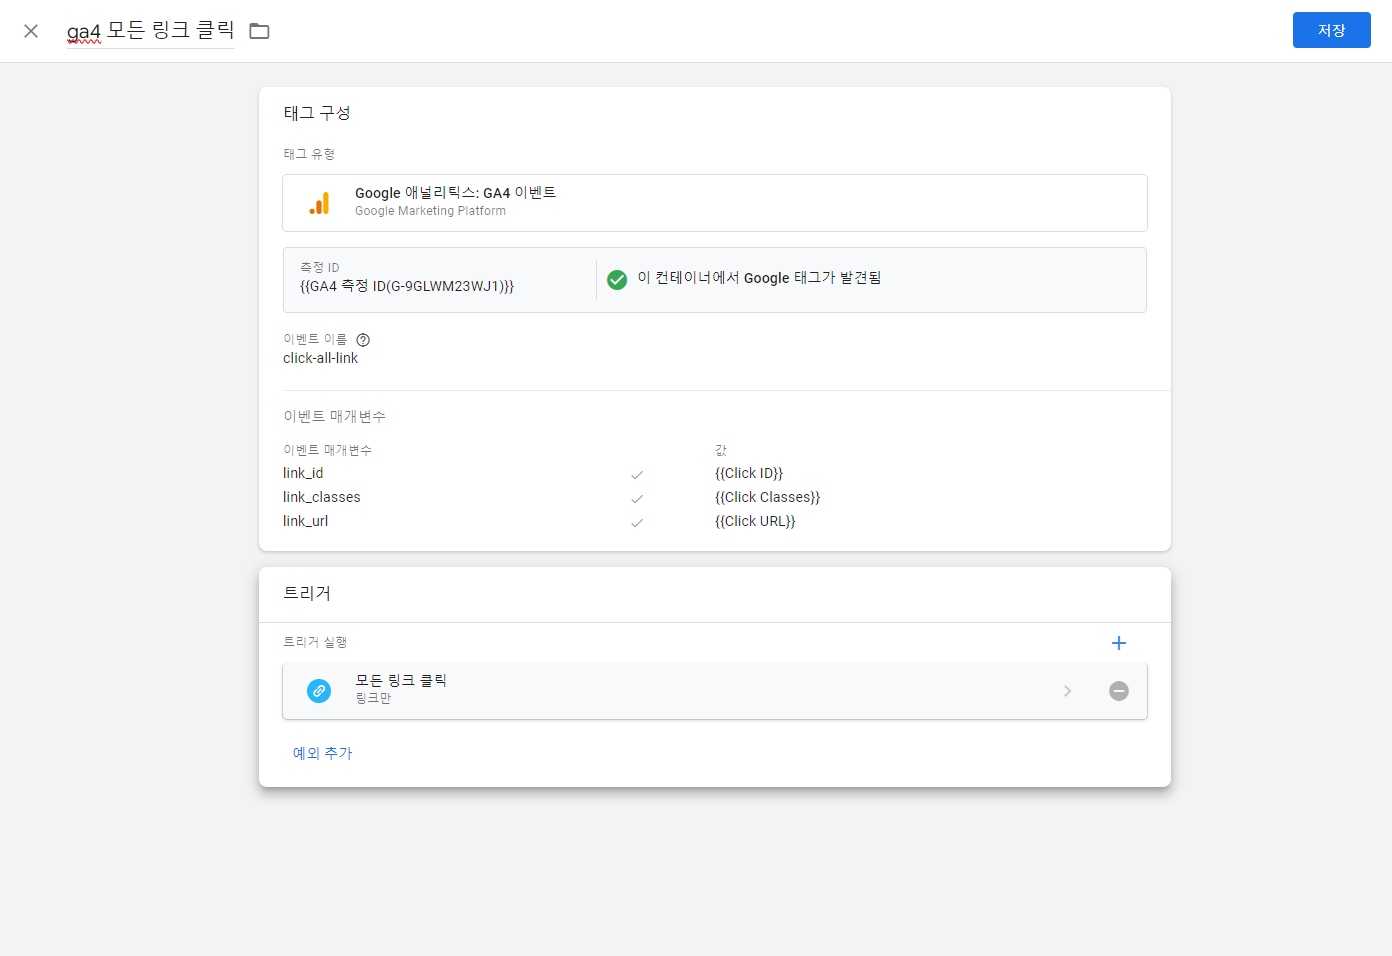Click the {{Click URL}} value
Viewport: 1392px width, 956px height.
(755, 521)
